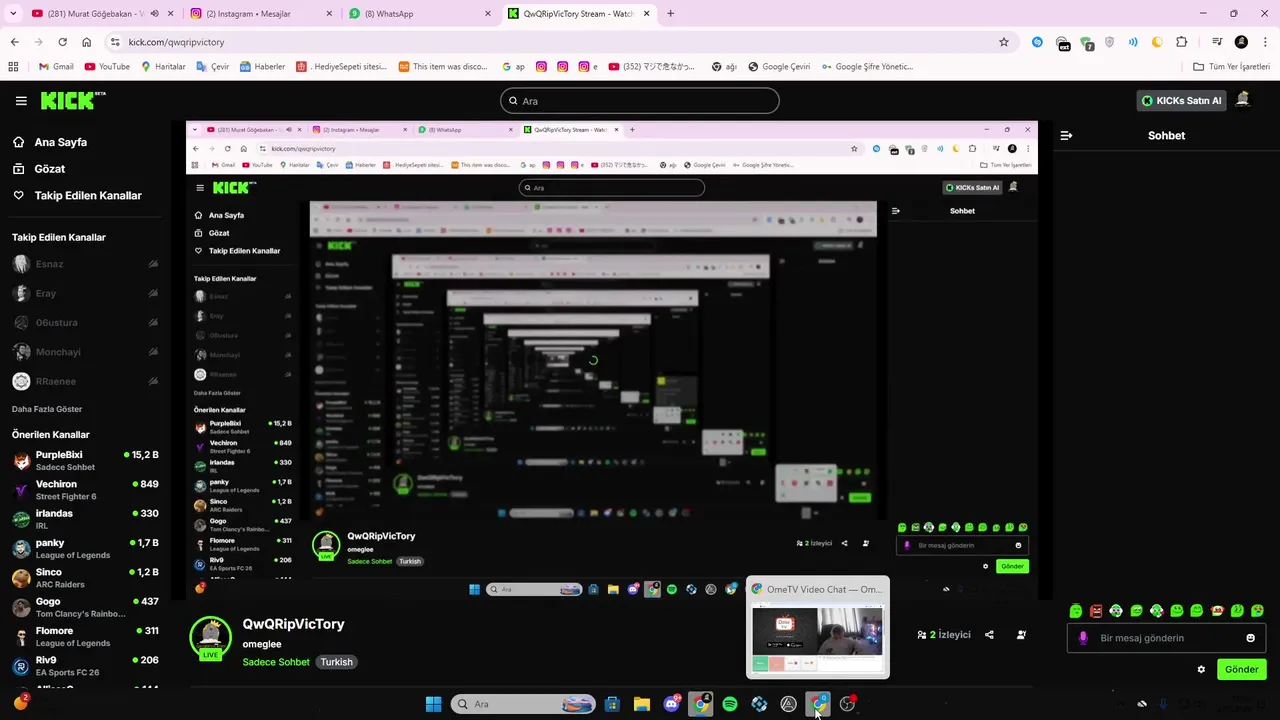Click the kick.com address bar
This screenshot has width=1280, height=720.
click(560, 42)
